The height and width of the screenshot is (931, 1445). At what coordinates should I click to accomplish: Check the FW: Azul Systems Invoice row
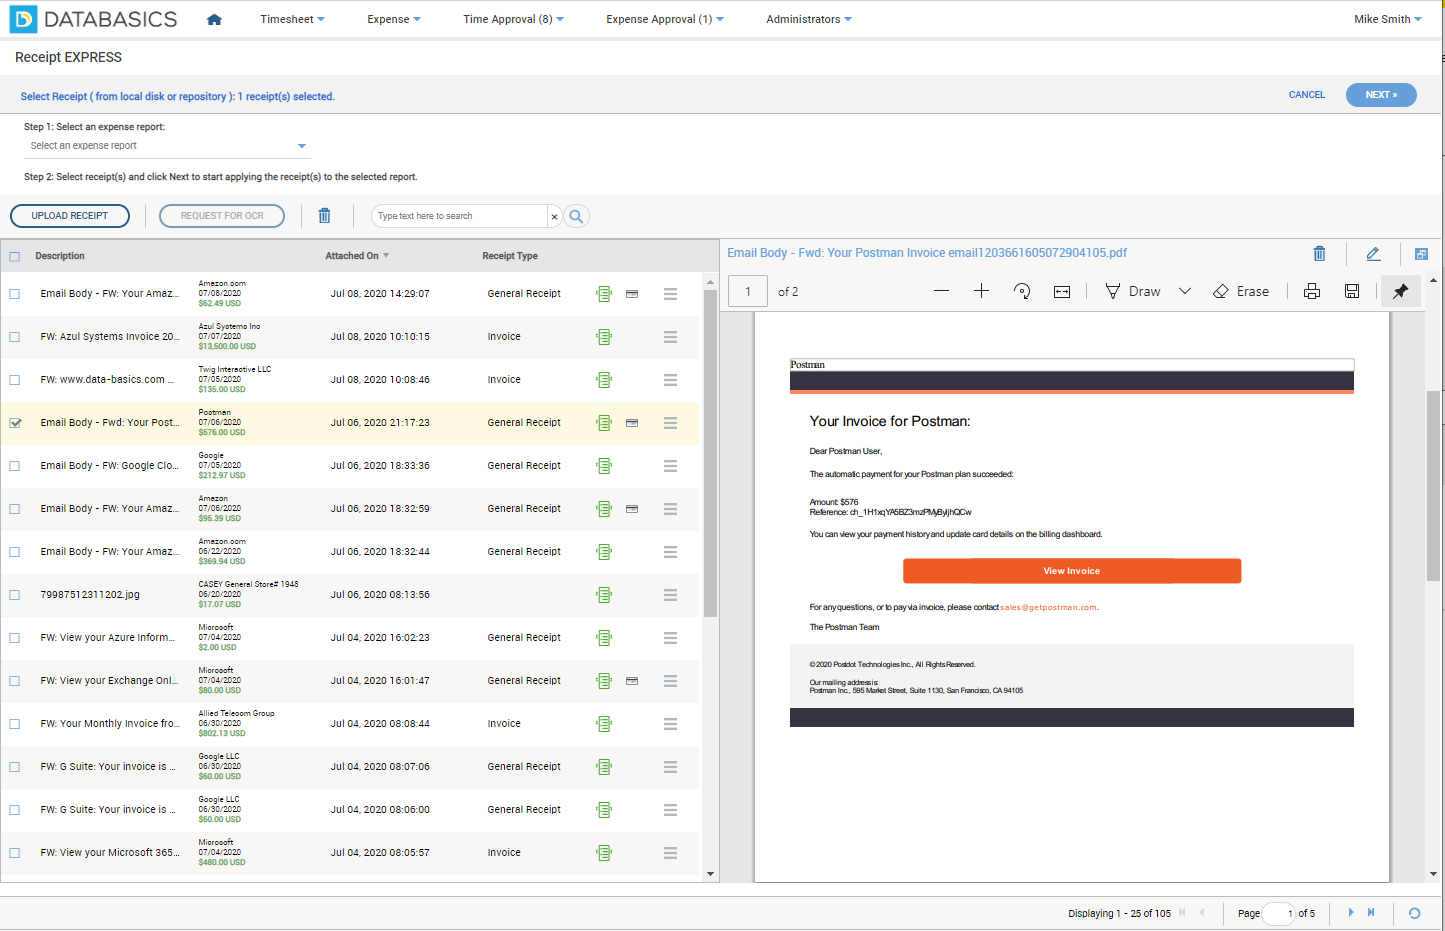(x=15, y=337)
